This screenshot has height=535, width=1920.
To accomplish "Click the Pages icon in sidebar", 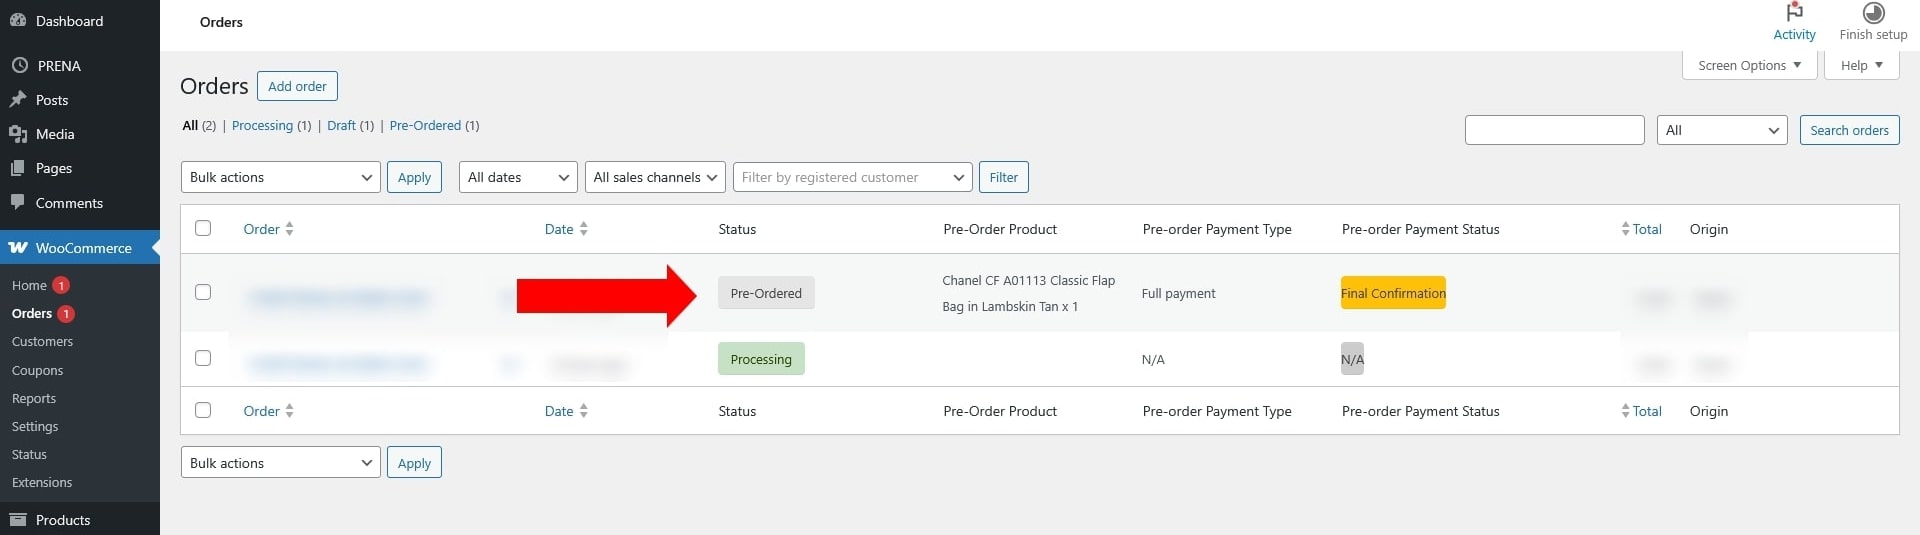I will pos(18,168).
